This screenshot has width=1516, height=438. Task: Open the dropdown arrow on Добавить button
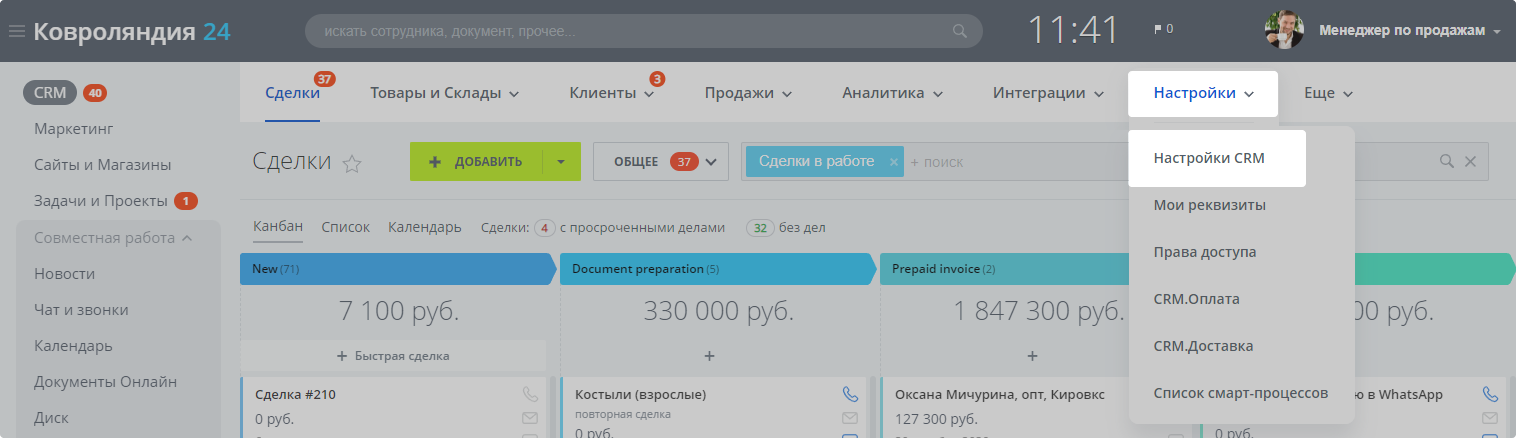coord(561,162)
